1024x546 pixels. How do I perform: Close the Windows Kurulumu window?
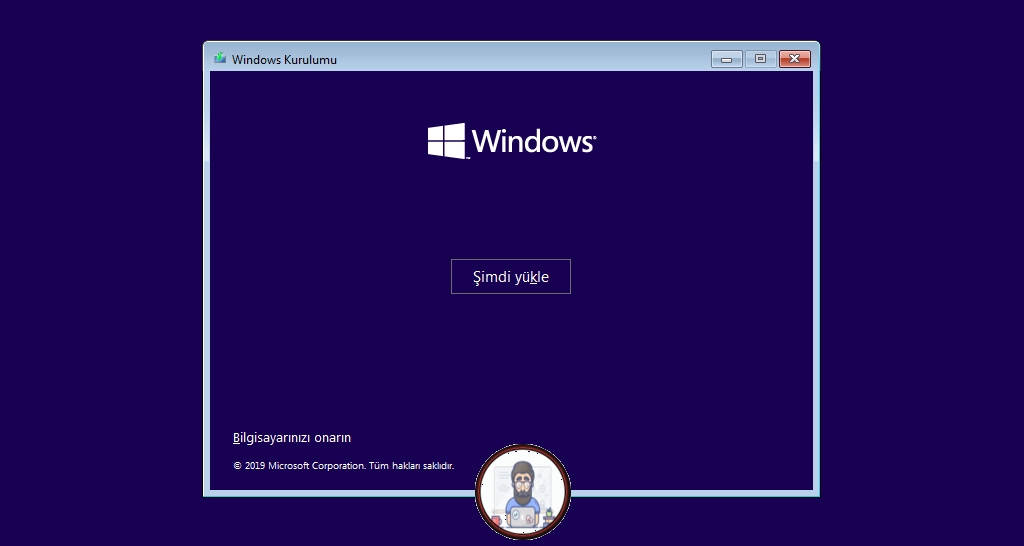[x=795, y=59]
